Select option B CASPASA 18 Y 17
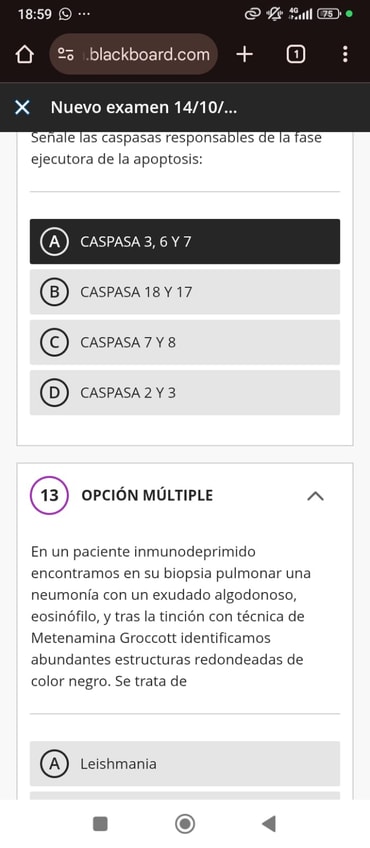 pos(185,292)
